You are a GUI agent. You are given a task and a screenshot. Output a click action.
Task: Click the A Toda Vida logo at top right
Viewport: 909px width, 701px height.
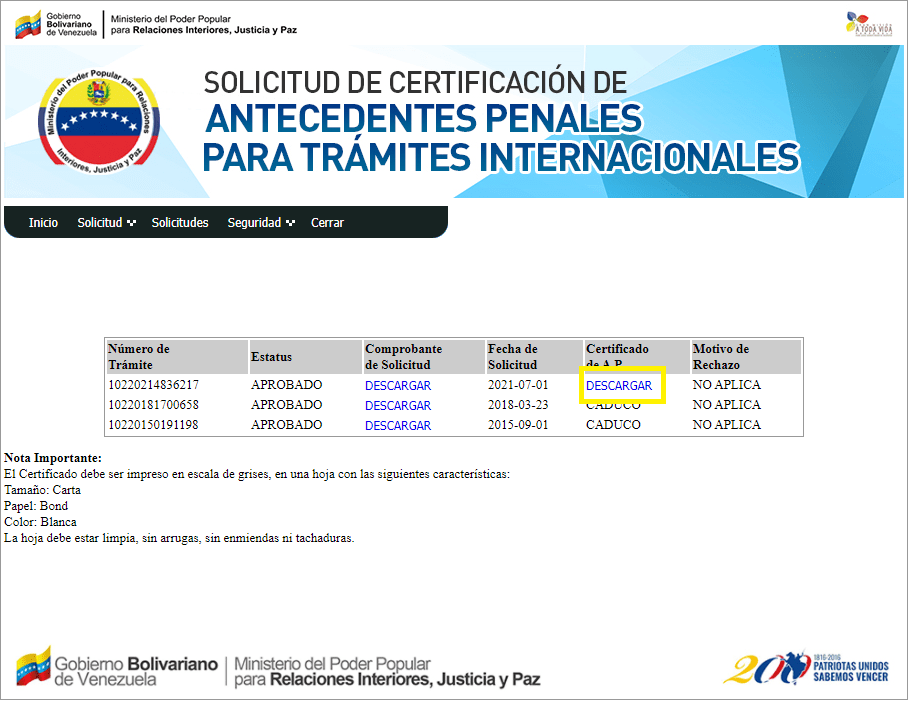867,24
